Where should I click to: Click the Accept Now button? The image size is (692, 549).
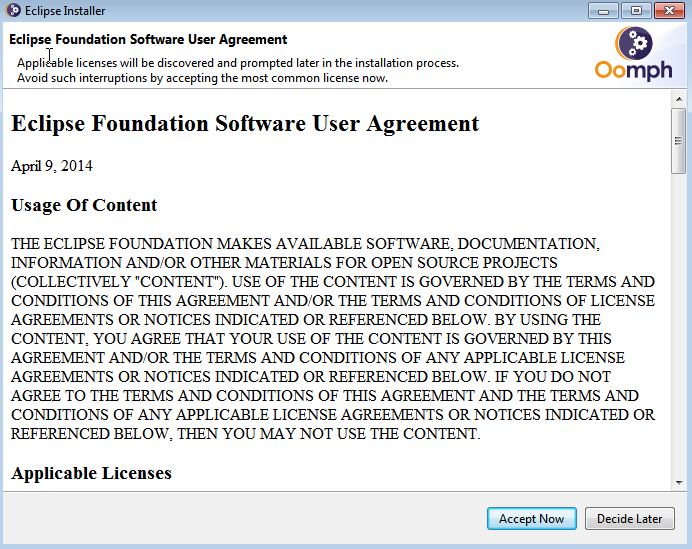click(531, 518)
